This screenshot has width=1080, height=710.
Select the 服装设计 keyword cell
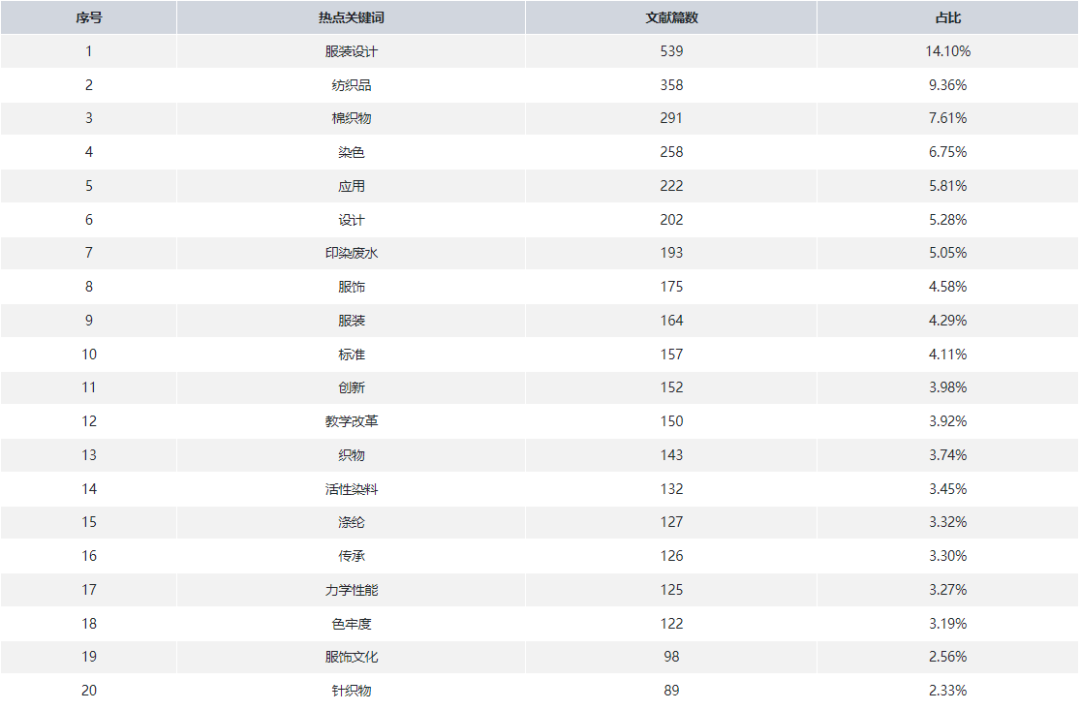(351, 52)
